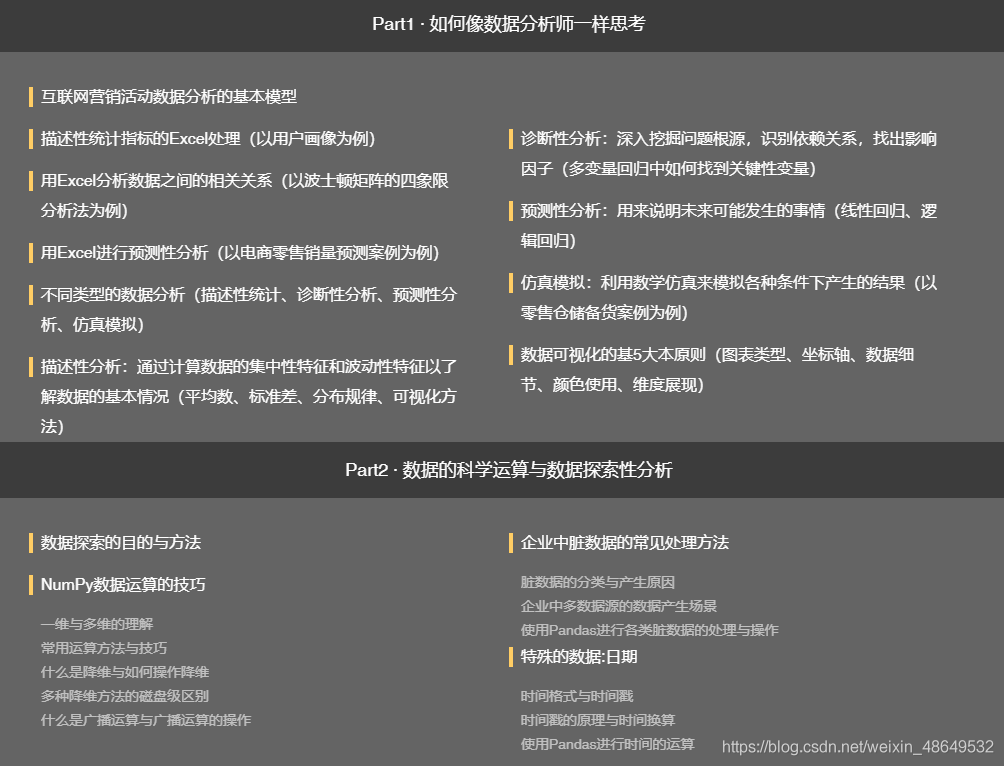
Task: Click 什么是广播运算与广播运算的操作 sub-item
Action: pyautogui.click(x=146, y=720)
